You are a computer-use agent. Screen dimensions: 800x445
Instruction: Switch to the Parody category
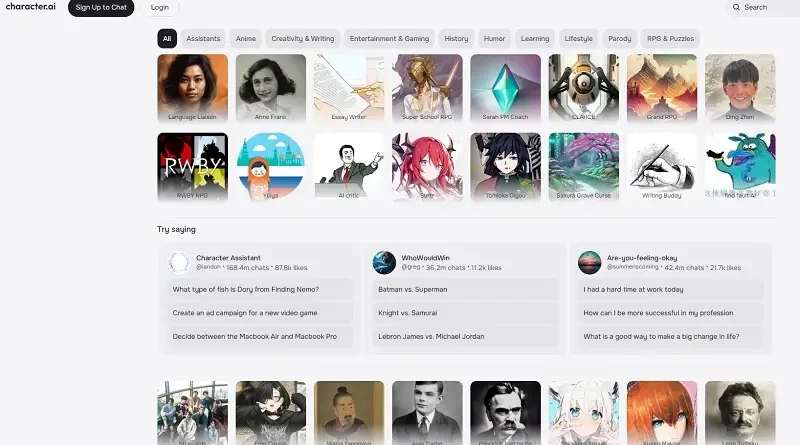pos(619,38)
